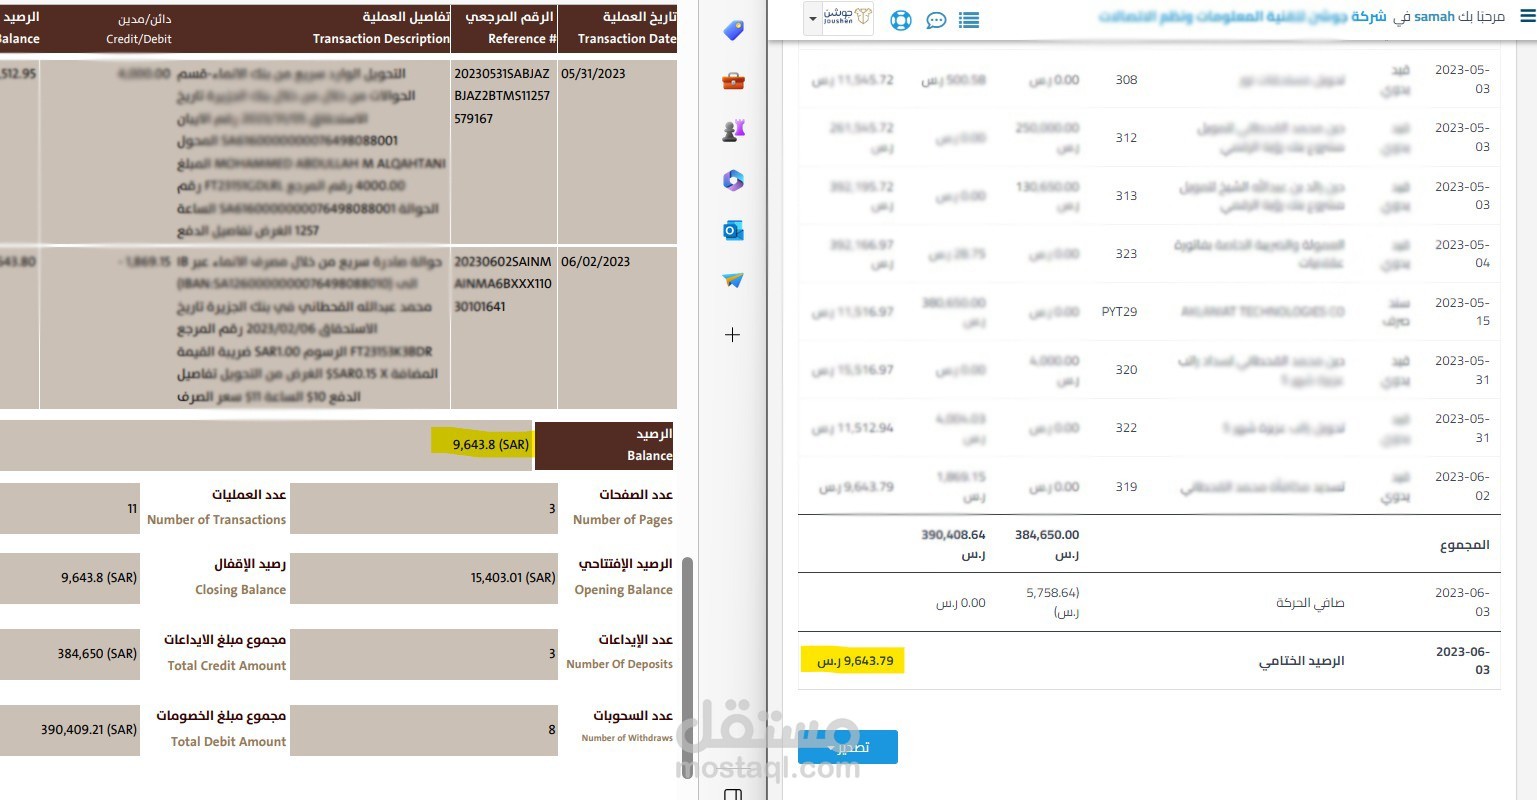Open the blue paper plane Drop icon
This screenshot has height=800, width=1537.
click(x=733, y=281)
